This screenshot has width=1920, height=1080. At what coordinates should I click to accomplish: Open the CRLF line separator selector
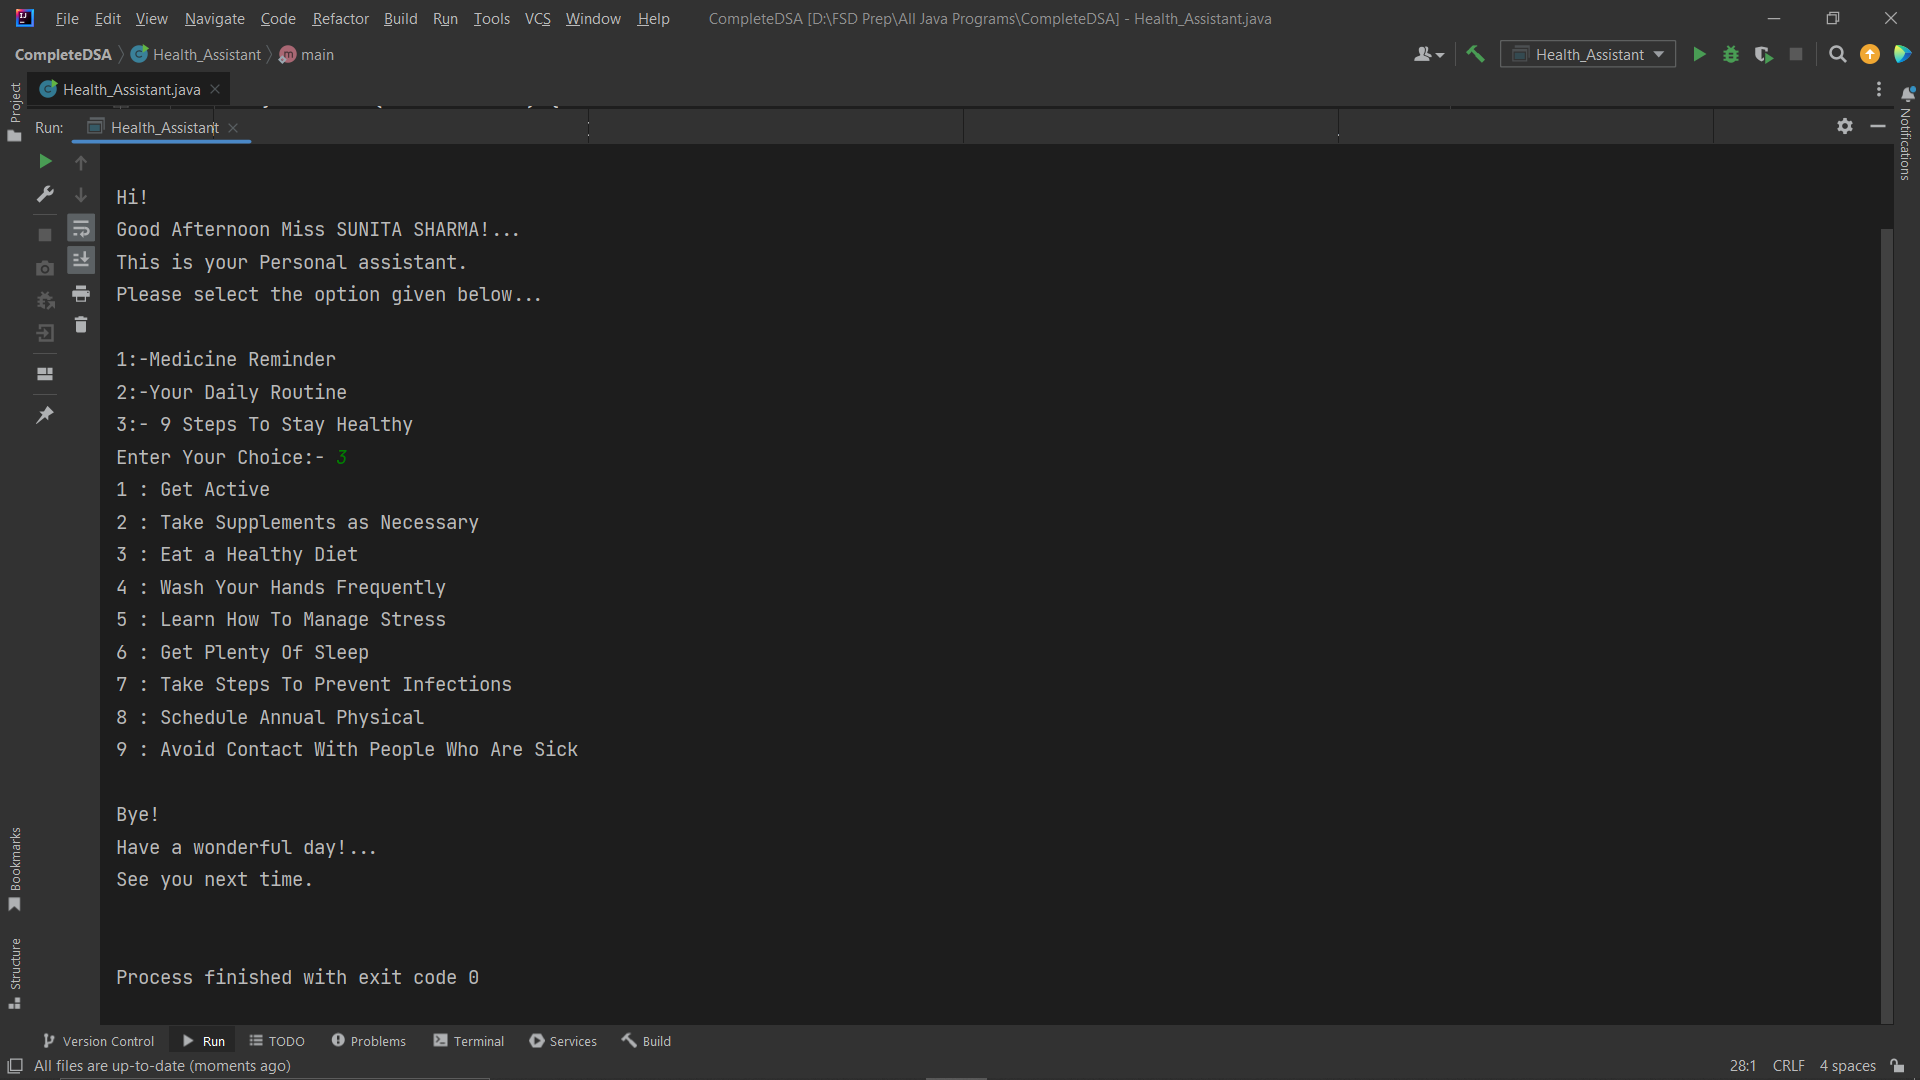1788,1066
